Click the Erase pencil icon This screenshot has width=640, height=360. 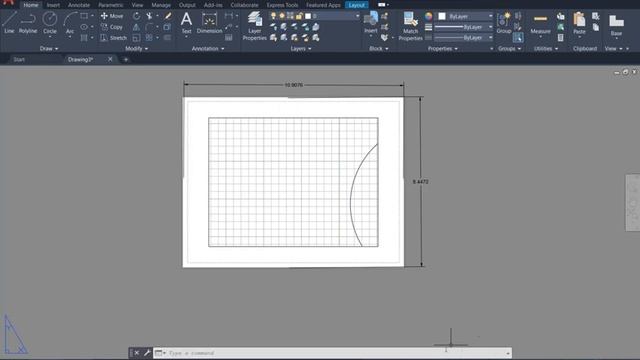click(x=168, y=16)
